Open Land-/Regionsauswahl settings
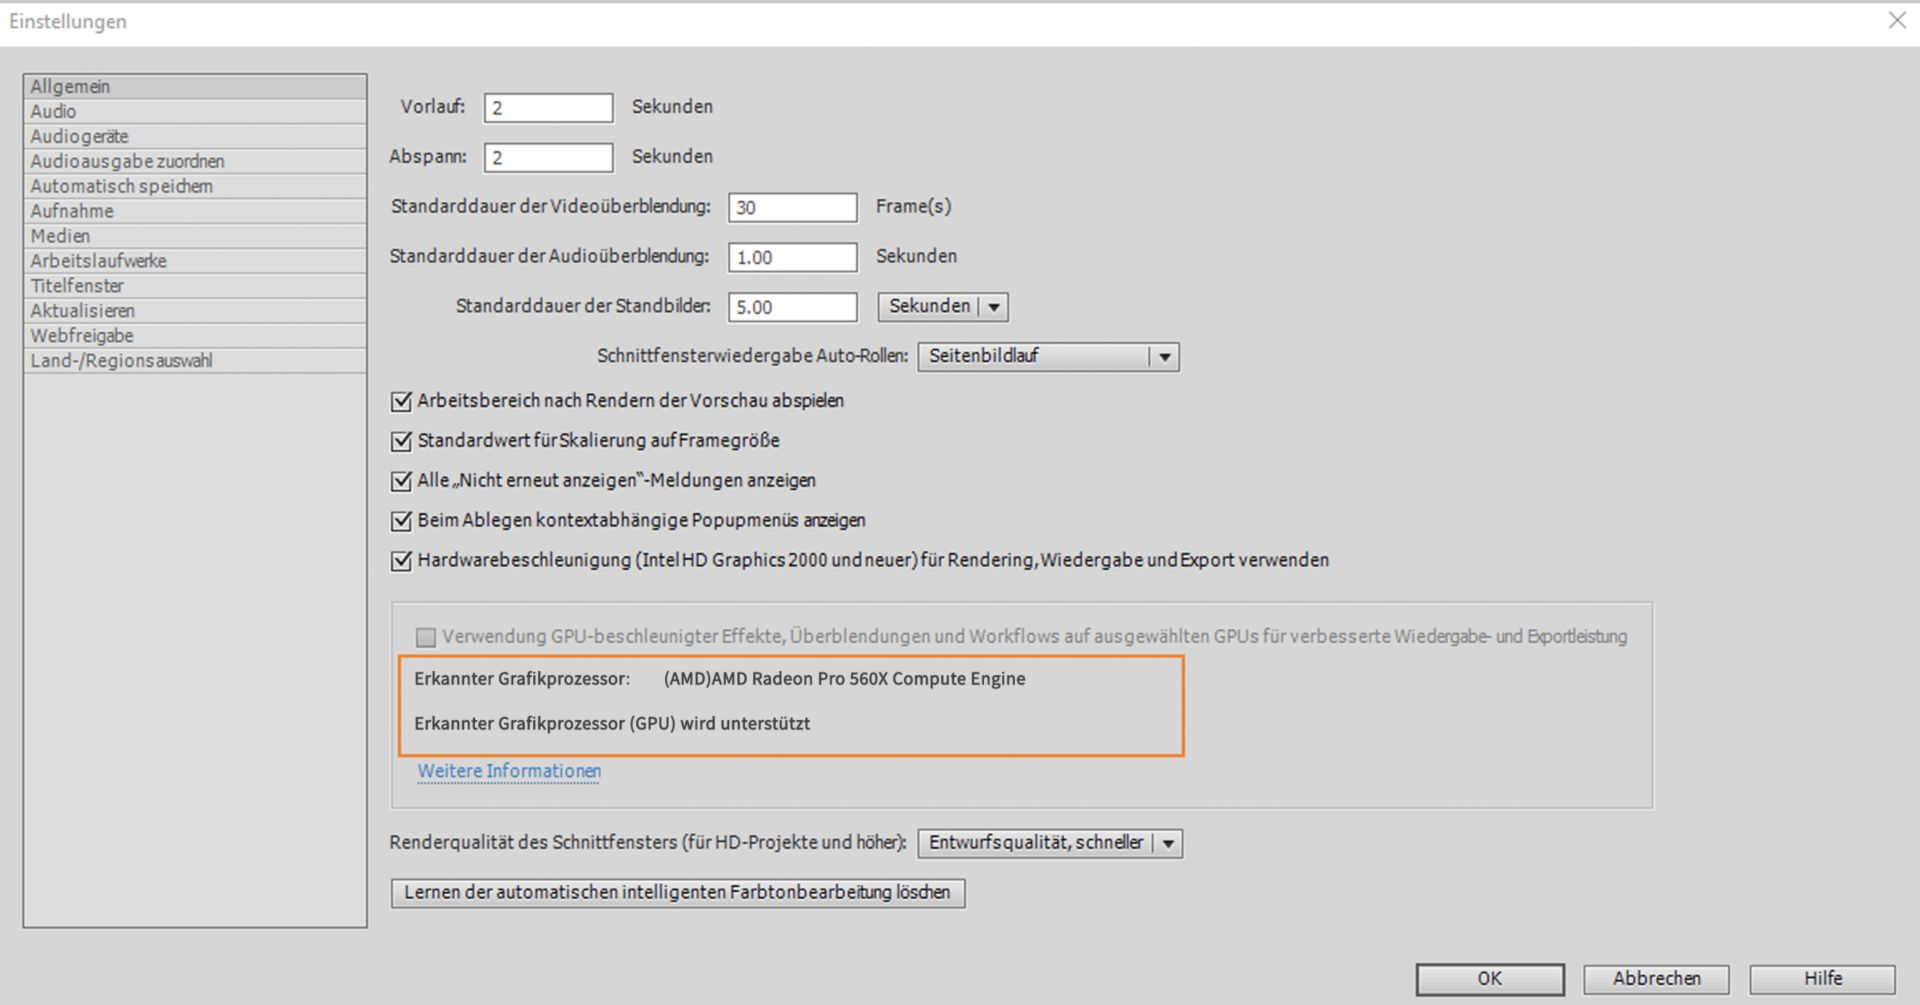Screen dimensions: 1920x1005 coord(122,360)
